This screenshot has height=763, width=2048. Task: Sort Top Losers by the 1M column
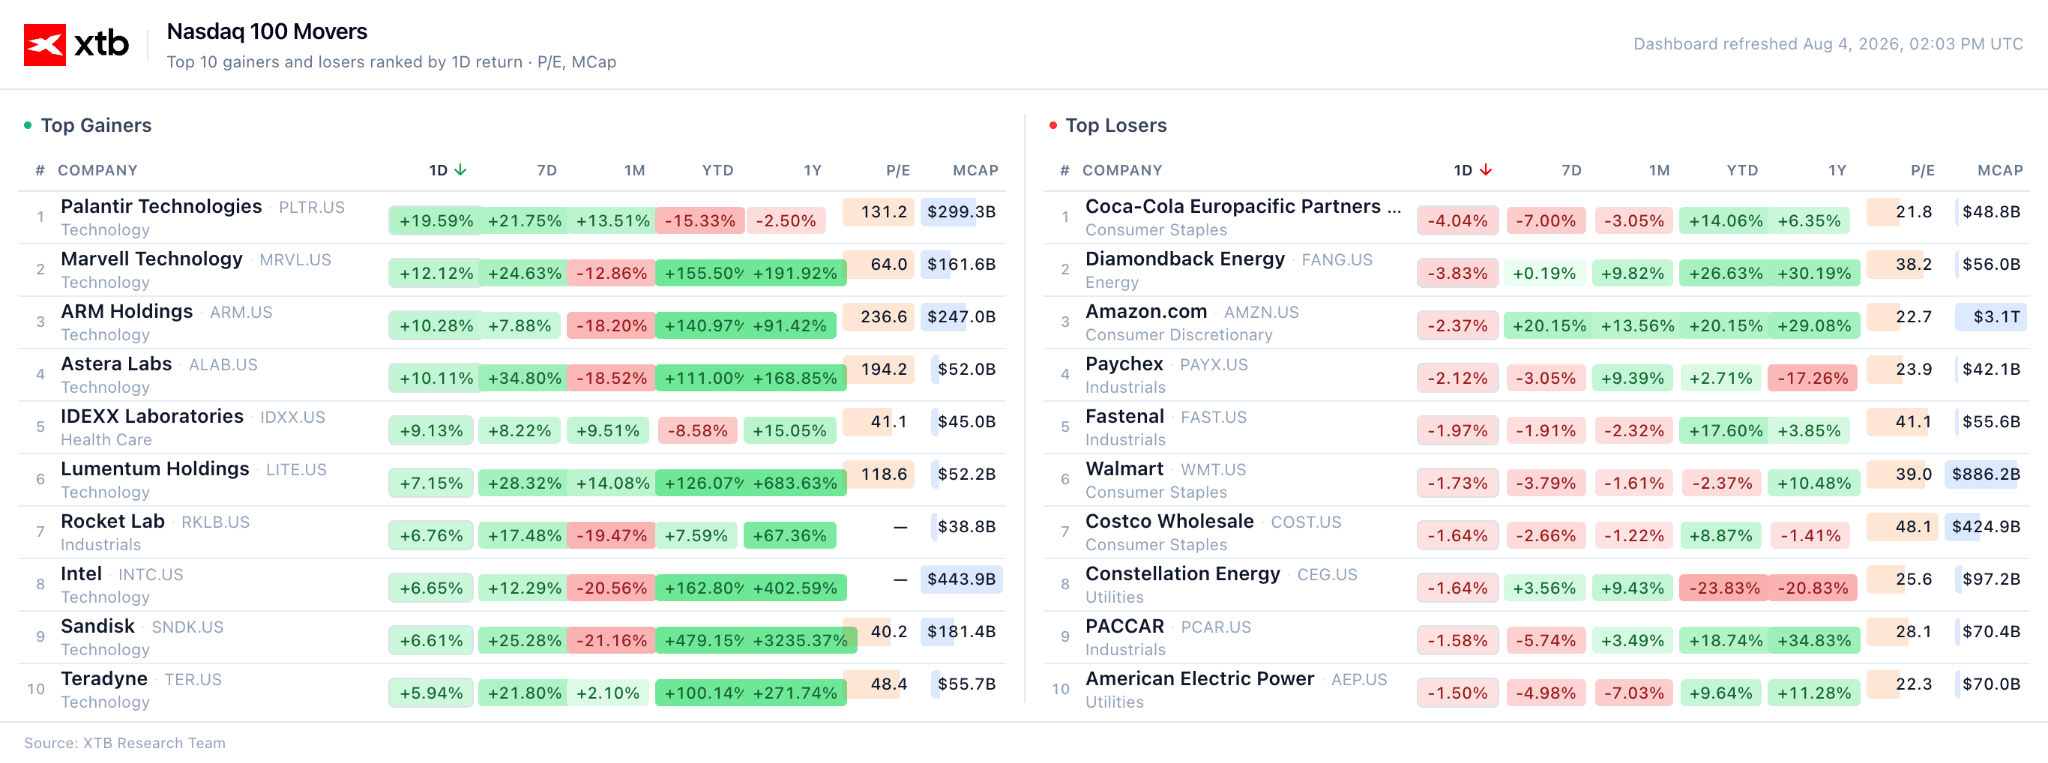1659,170
